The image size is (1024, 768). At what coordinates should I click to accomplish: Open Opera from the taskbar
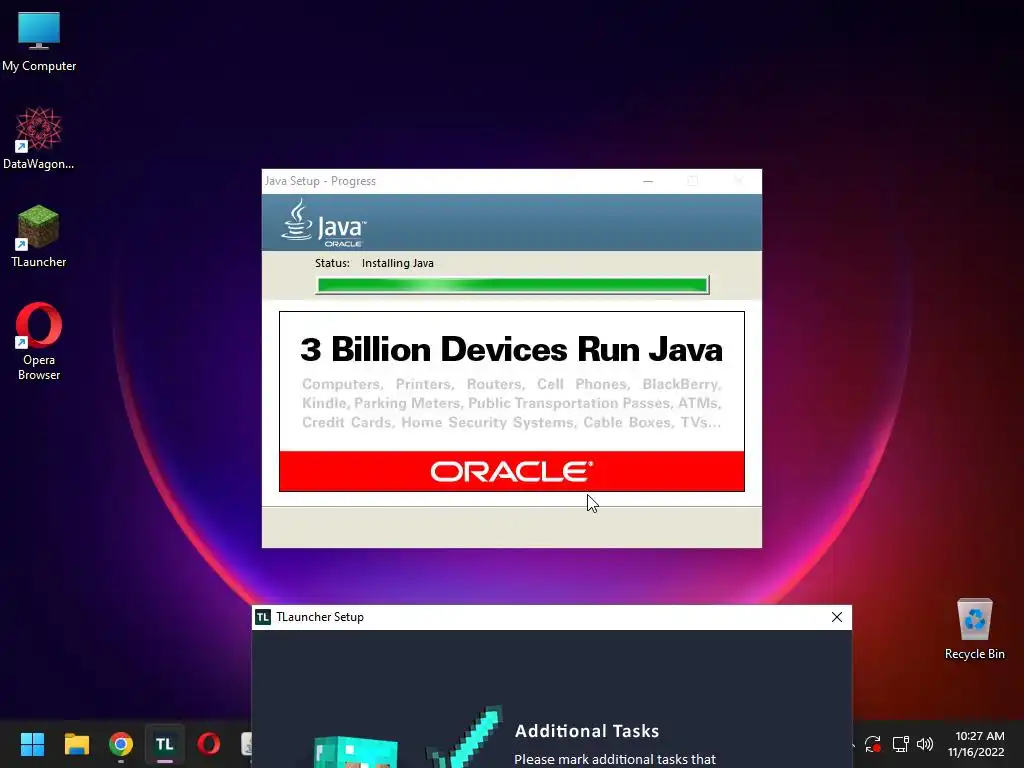click(x=208, y=744)
